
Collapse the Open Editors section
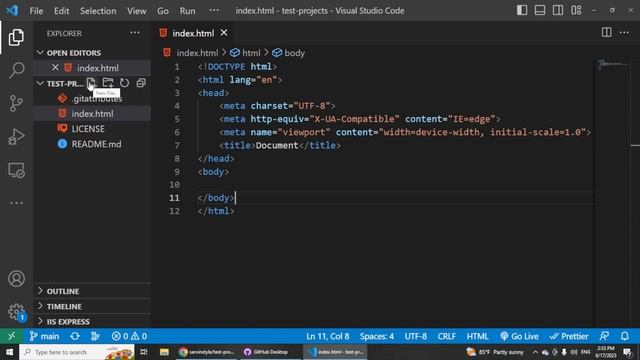40,53
